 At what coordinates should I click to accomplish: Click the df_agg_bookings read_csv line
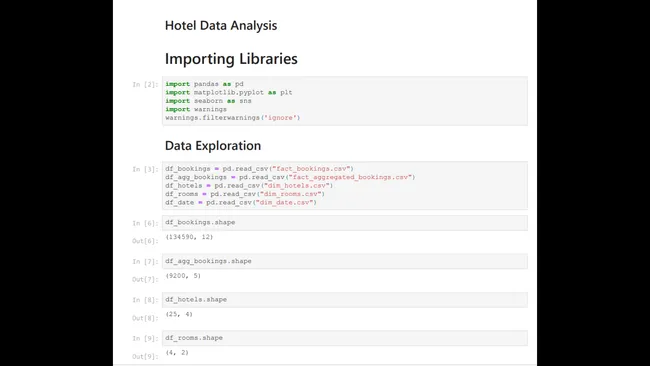point(290,177)
